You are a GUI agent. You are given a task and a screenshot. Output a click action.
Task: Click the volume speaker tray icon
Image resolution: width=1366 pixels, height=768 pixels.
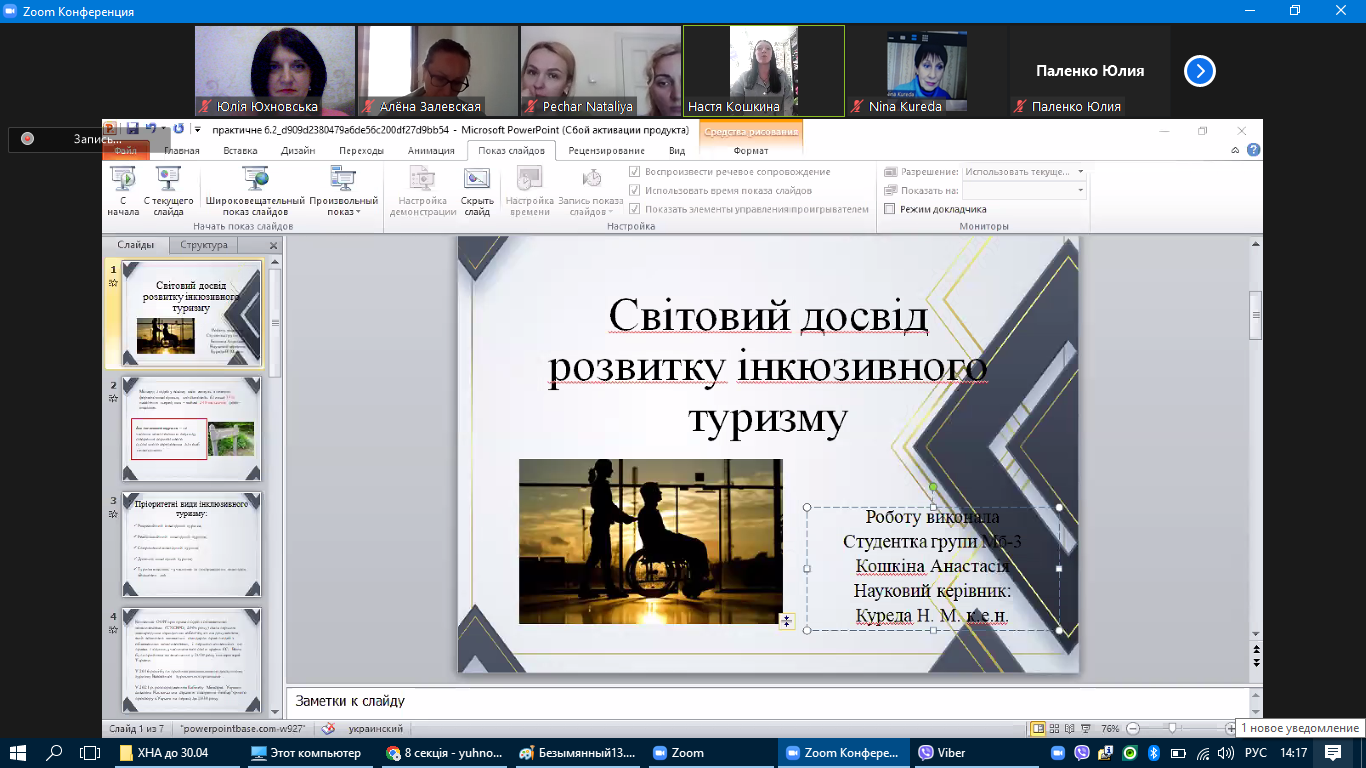pyautogui.click(x=1224, y=753)
